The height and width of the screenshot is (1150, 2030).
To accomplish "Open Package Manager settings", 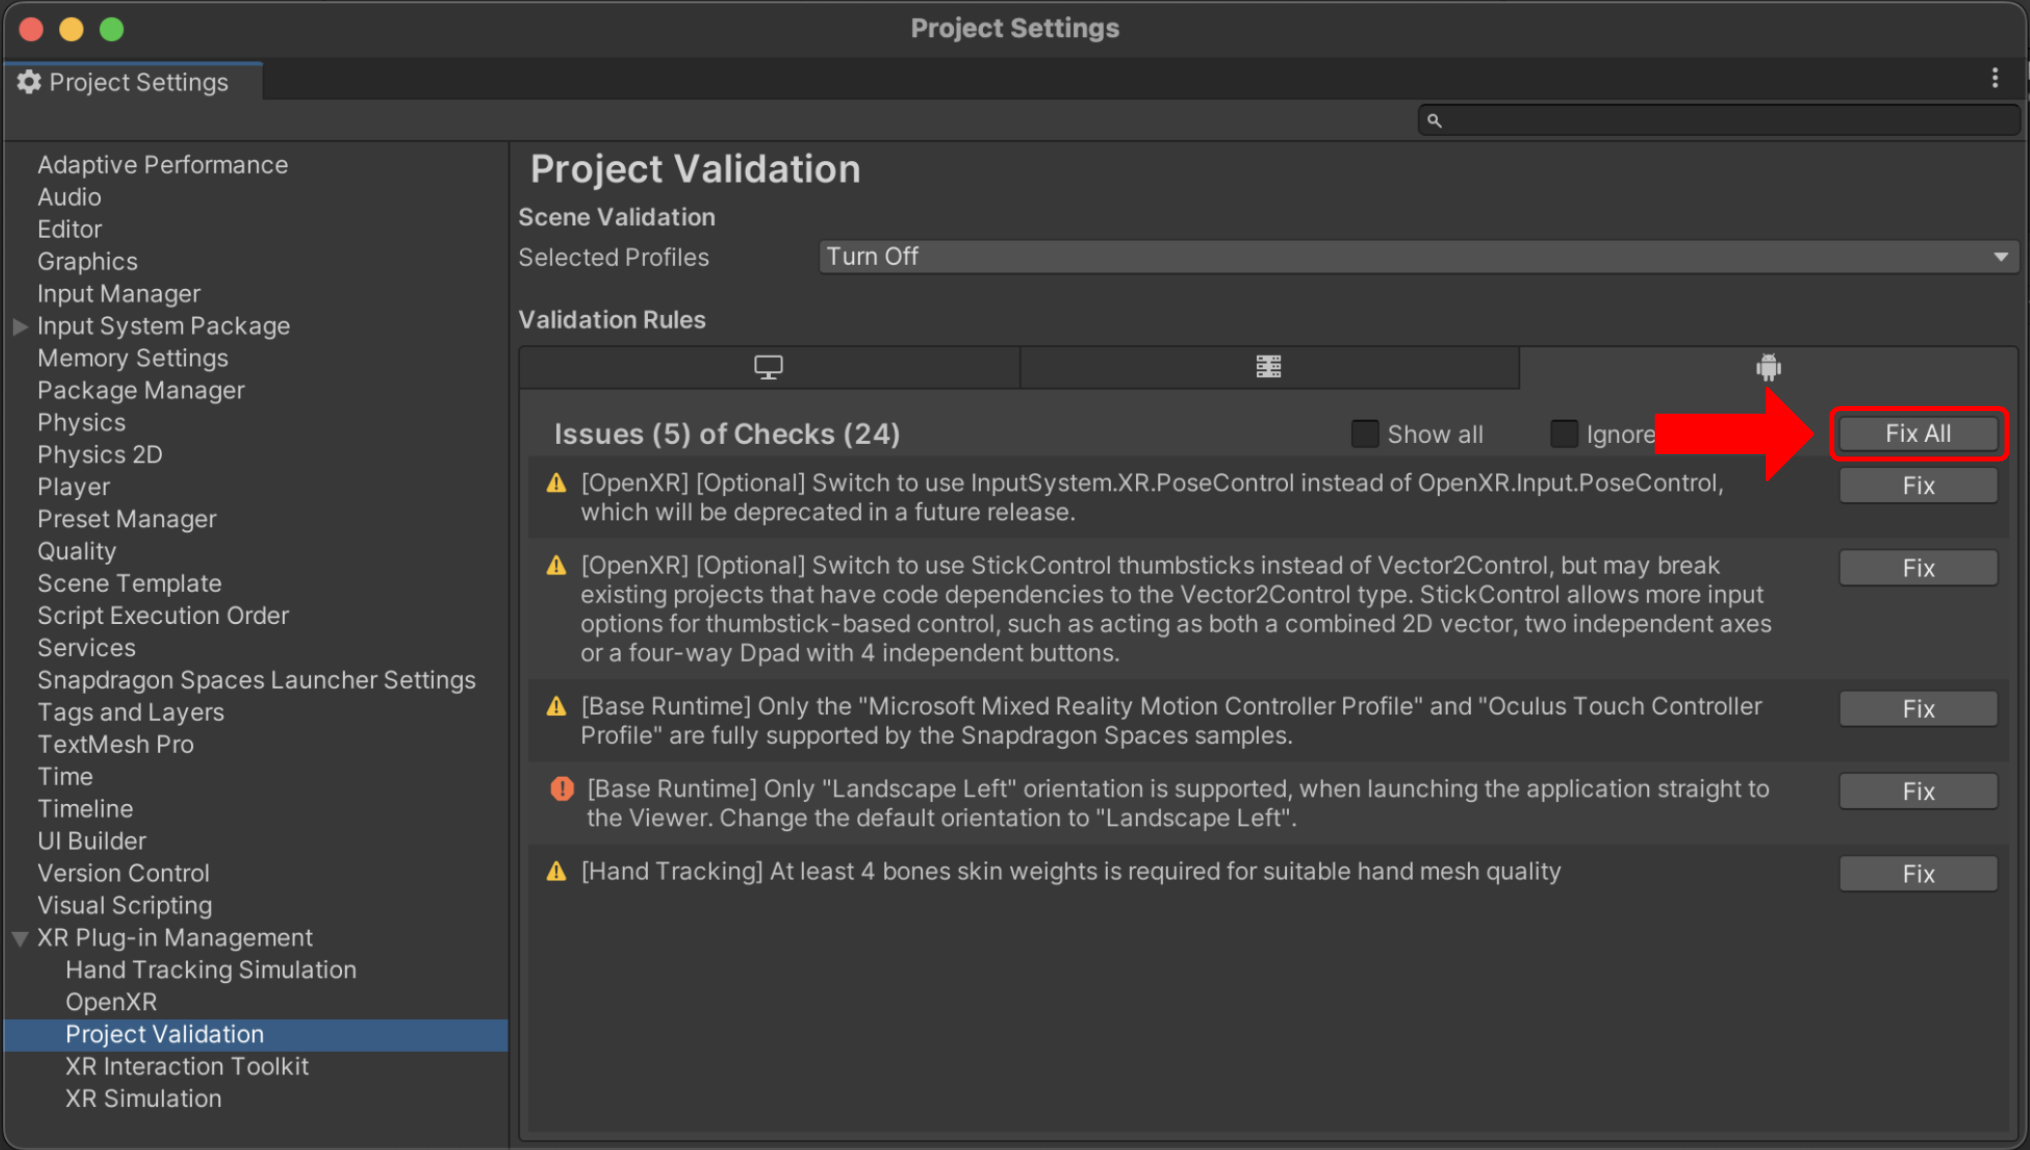I will coord(141,390).
